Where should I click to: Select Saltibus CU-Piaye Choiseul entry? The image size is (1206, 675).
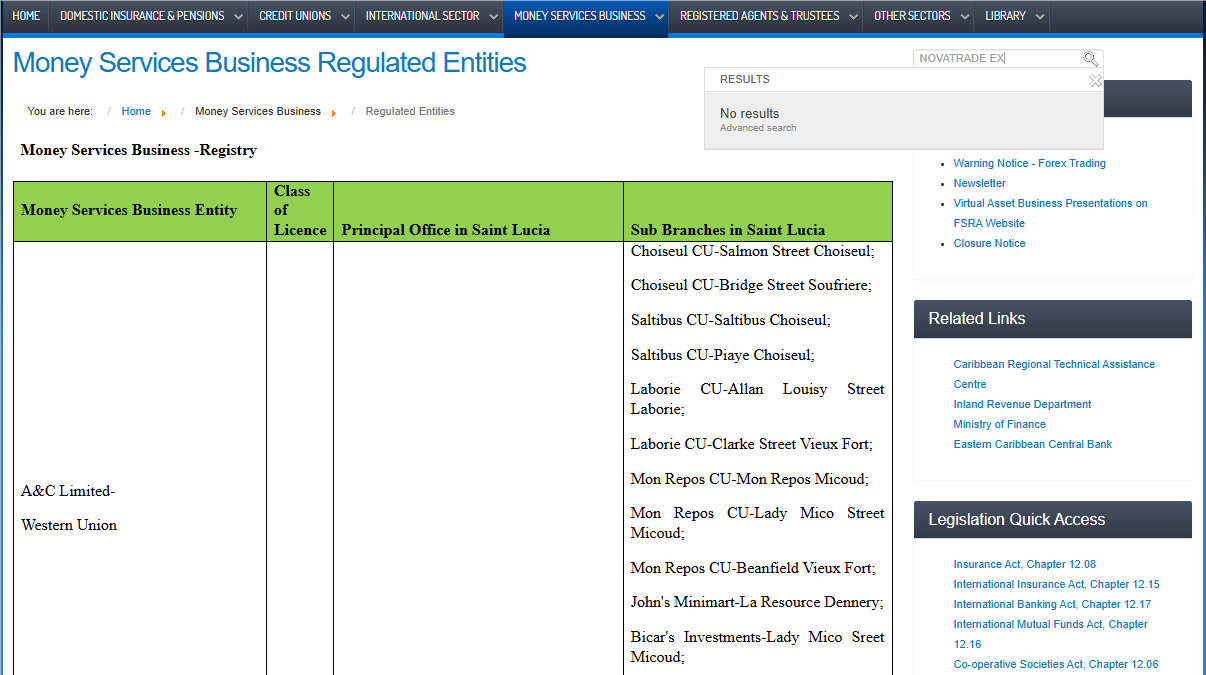723,355
